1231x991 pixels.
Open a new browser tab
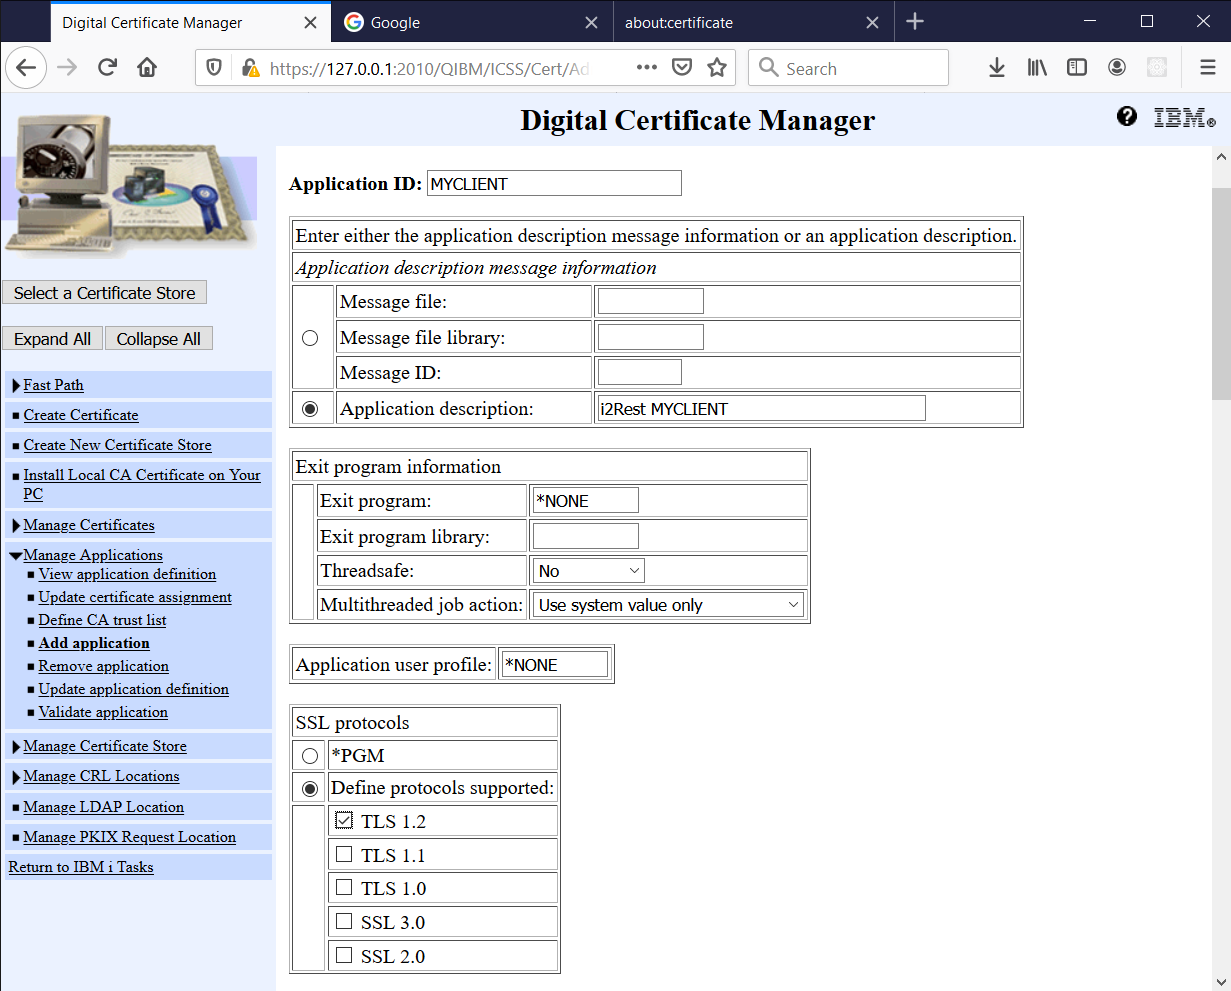[915, 22]
